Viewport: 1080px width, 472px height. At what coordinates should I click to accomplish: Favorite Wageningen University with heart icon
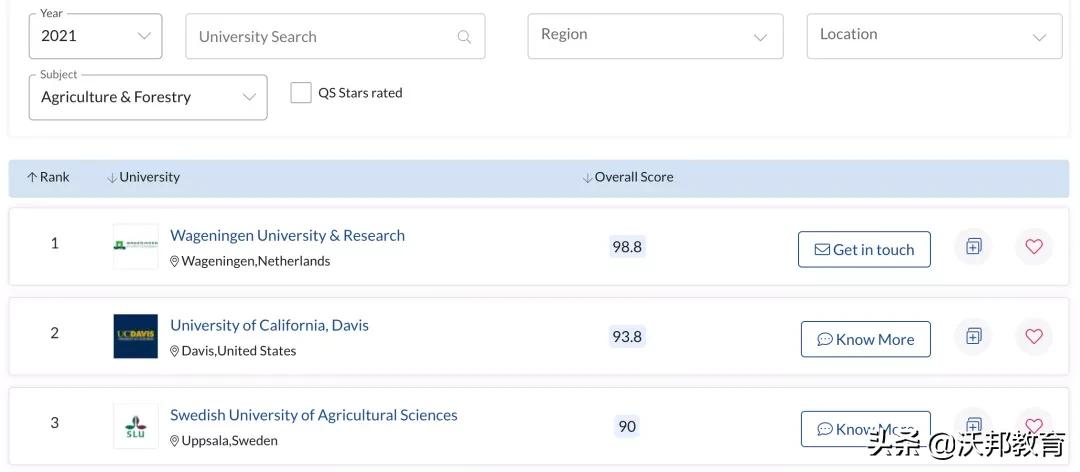click(x=1034, y=246)
